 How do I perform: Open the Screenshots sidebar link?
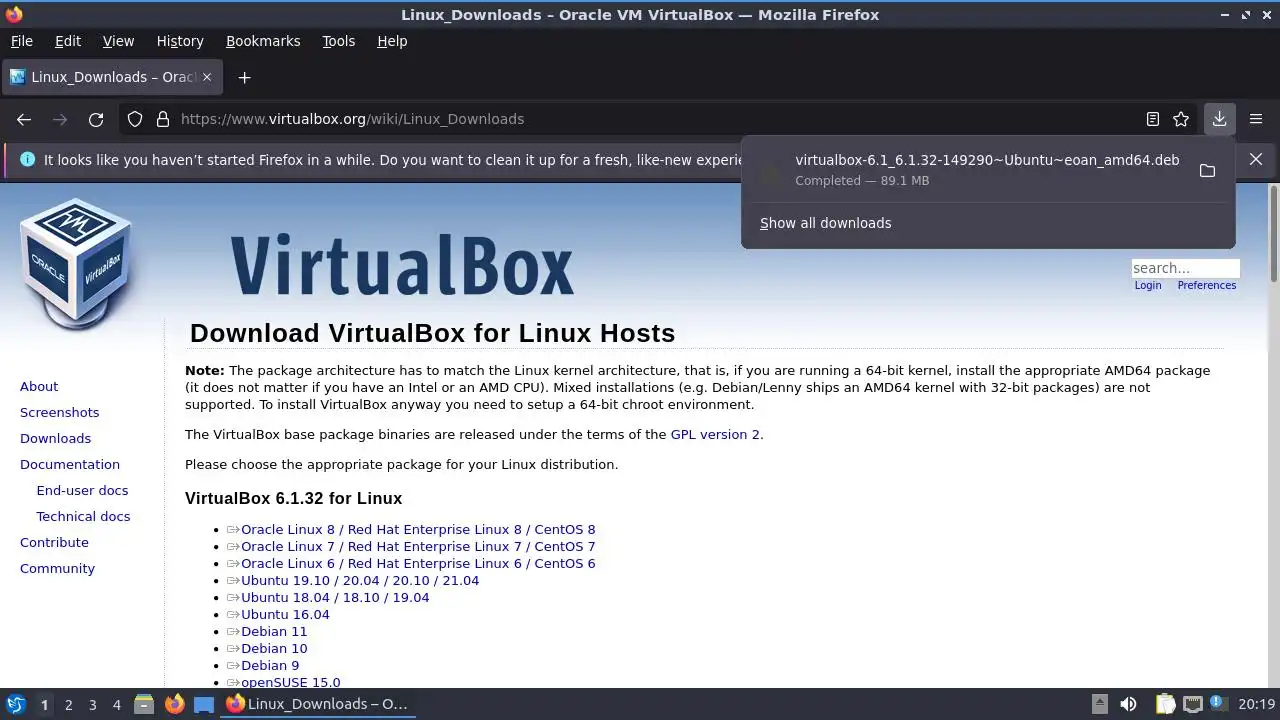coord(59,412)
